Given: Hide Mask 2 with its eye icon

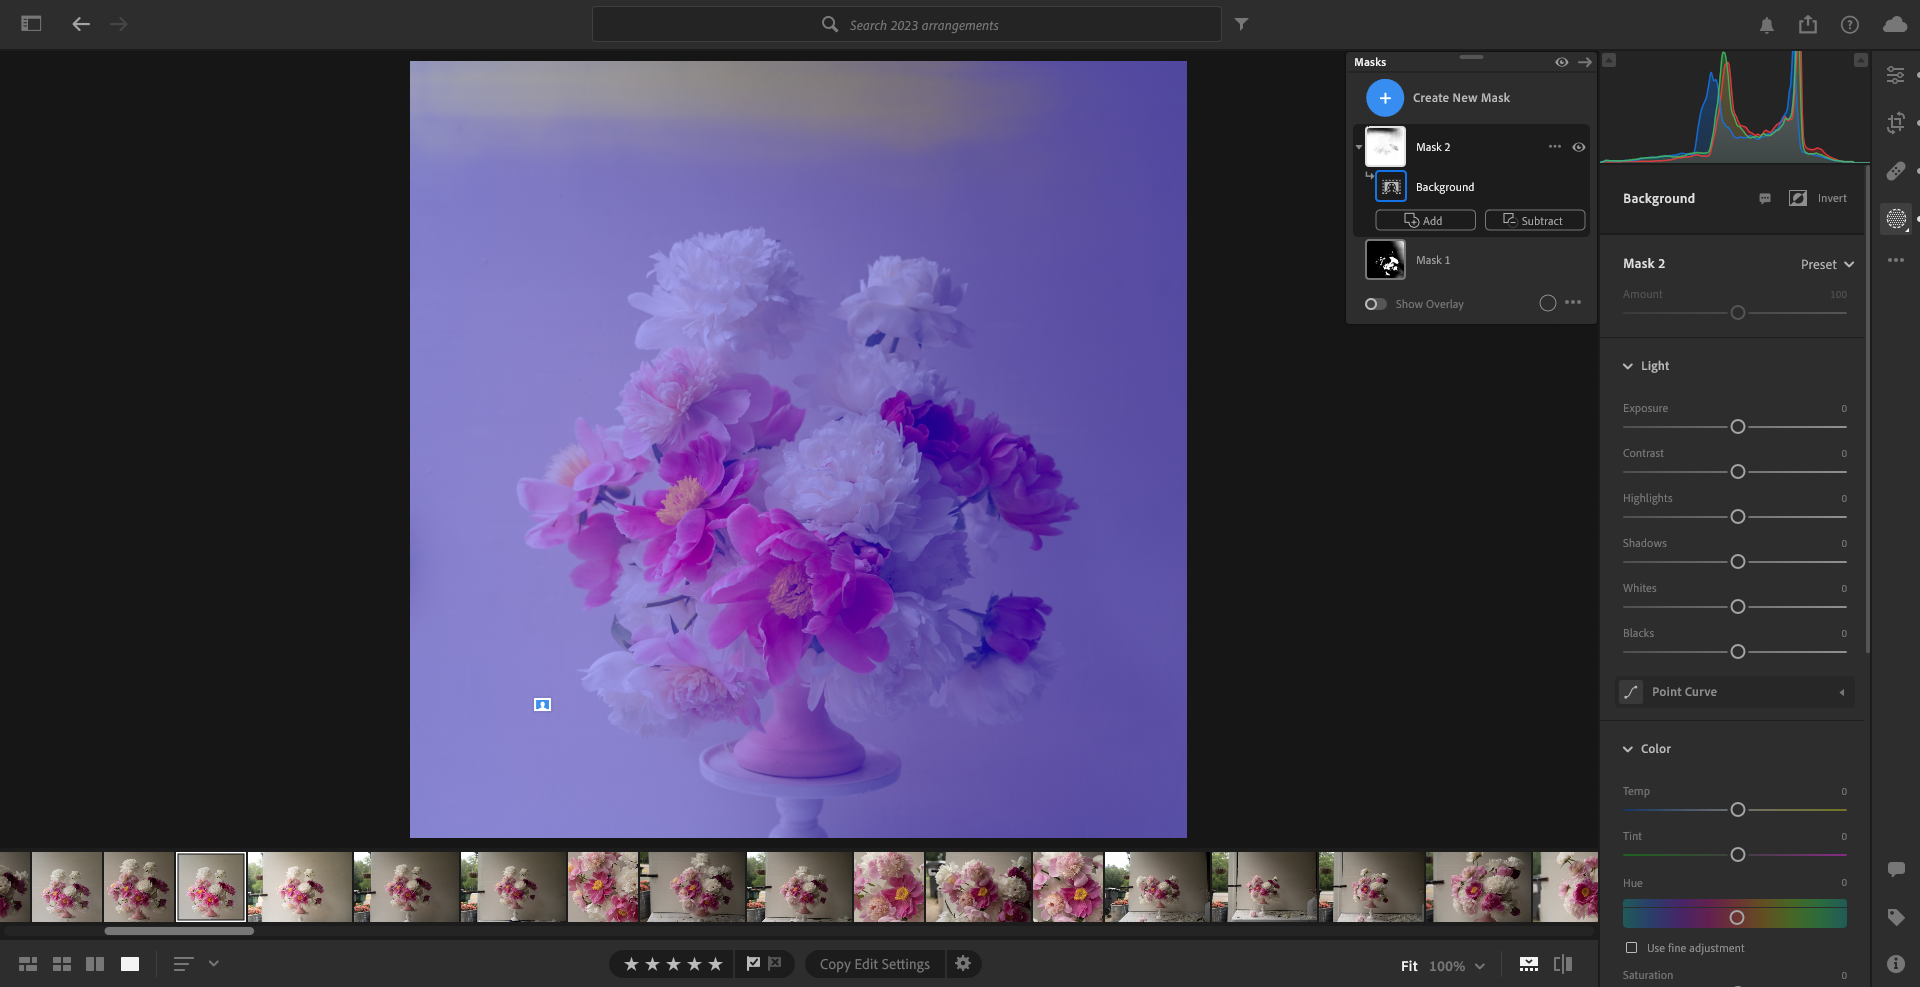Looking at the screenshot, I should pyautogui.click(x=1580, y=147).
